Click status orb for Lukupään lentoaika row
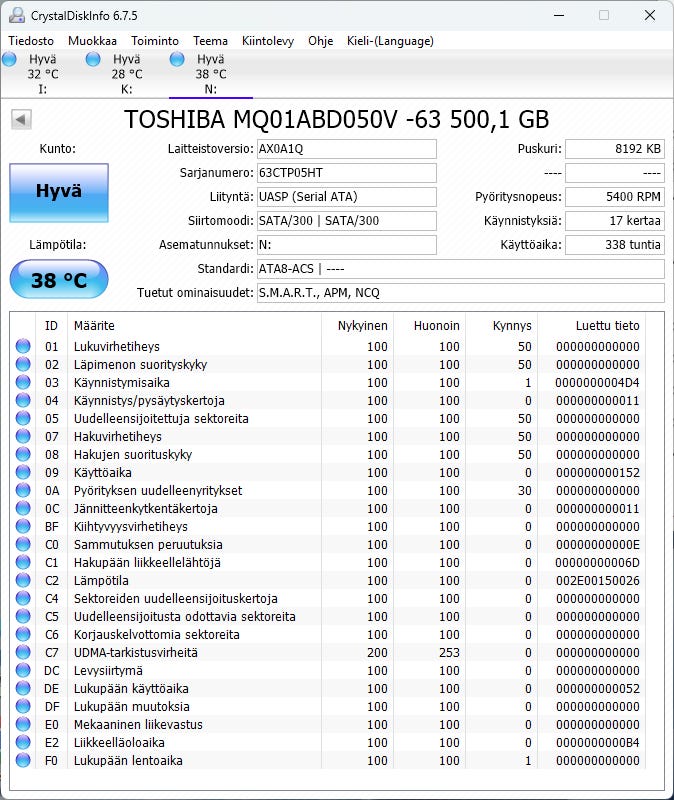 23,761
